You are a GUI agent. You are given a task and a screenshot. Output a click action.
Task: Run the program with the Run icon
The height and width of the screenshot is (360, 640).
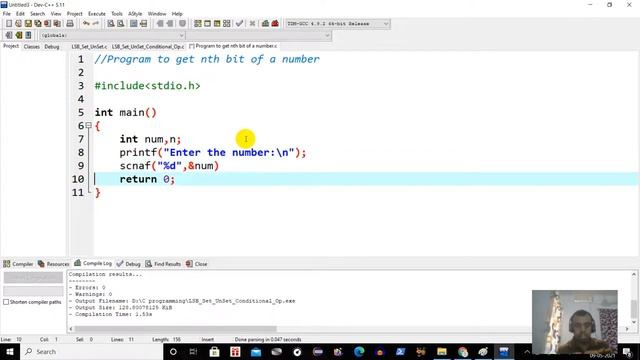[207, 24]
